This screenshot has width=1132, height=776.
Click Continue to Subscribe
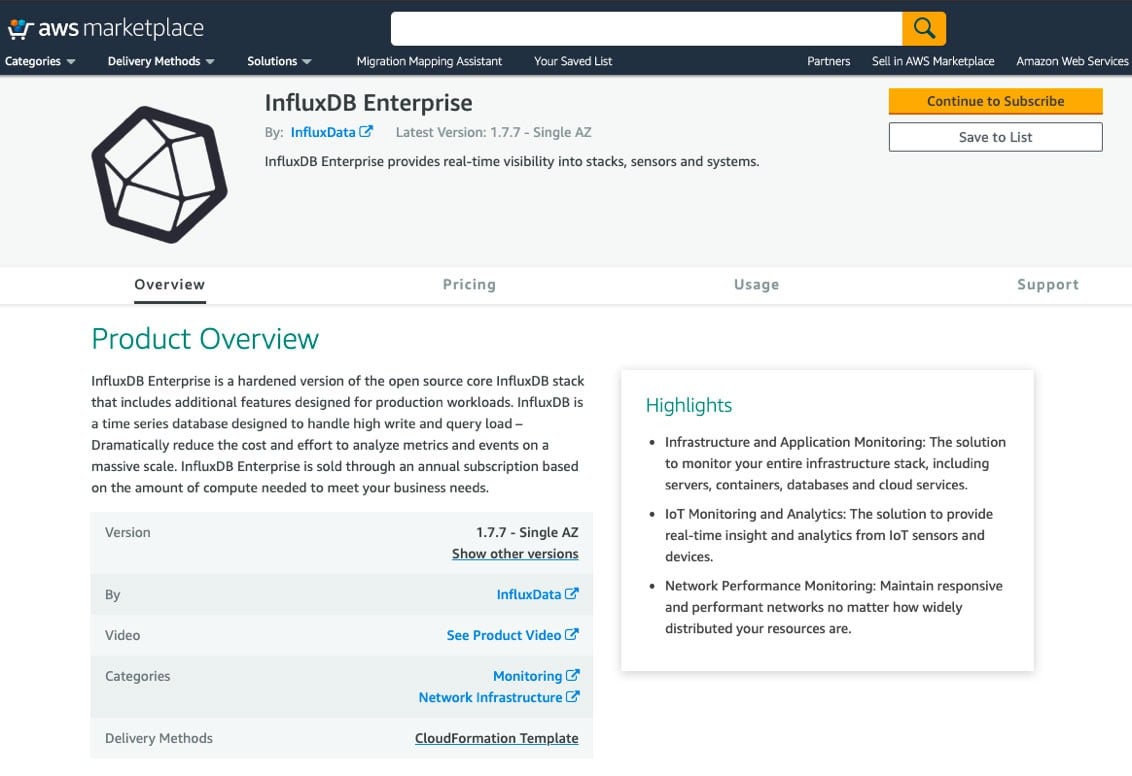pyautogui.click(x=995, y=101)
